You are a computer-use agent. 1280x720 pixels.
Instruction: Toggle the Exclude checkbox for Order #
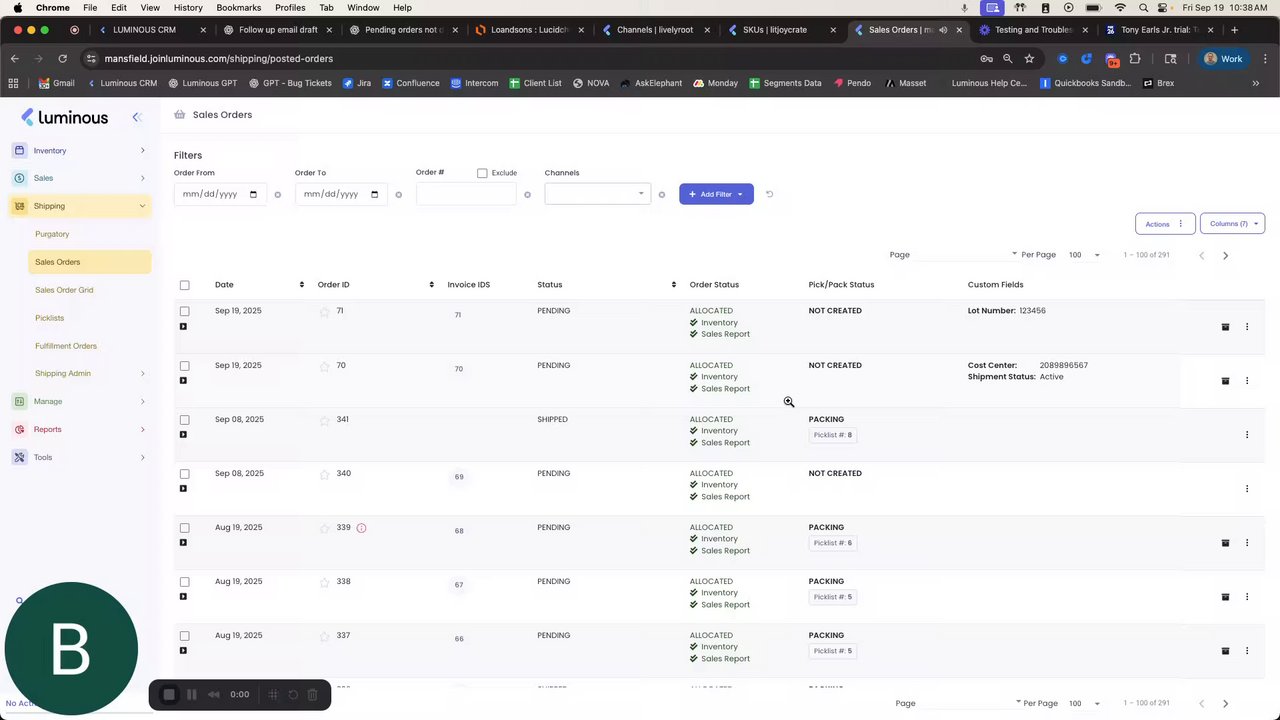[x=482, y=173]
